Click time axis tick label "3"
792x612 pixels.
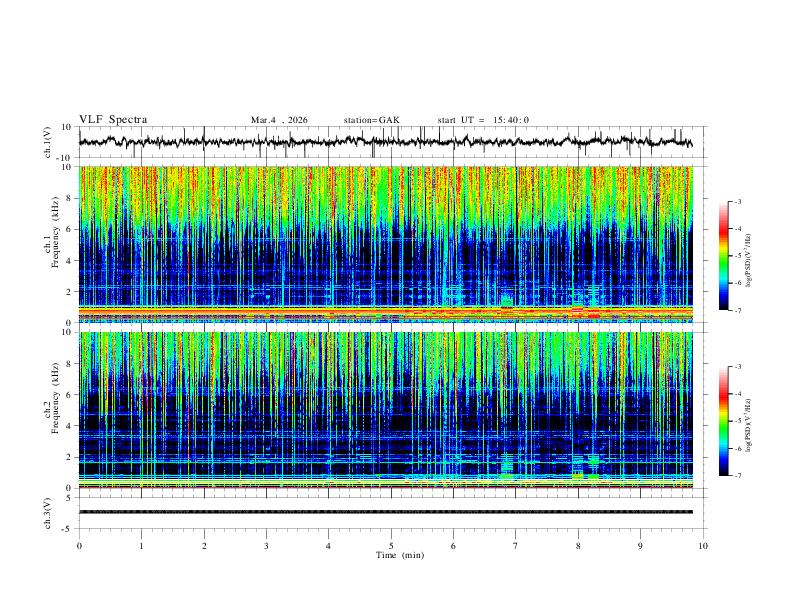click(266, 546)
